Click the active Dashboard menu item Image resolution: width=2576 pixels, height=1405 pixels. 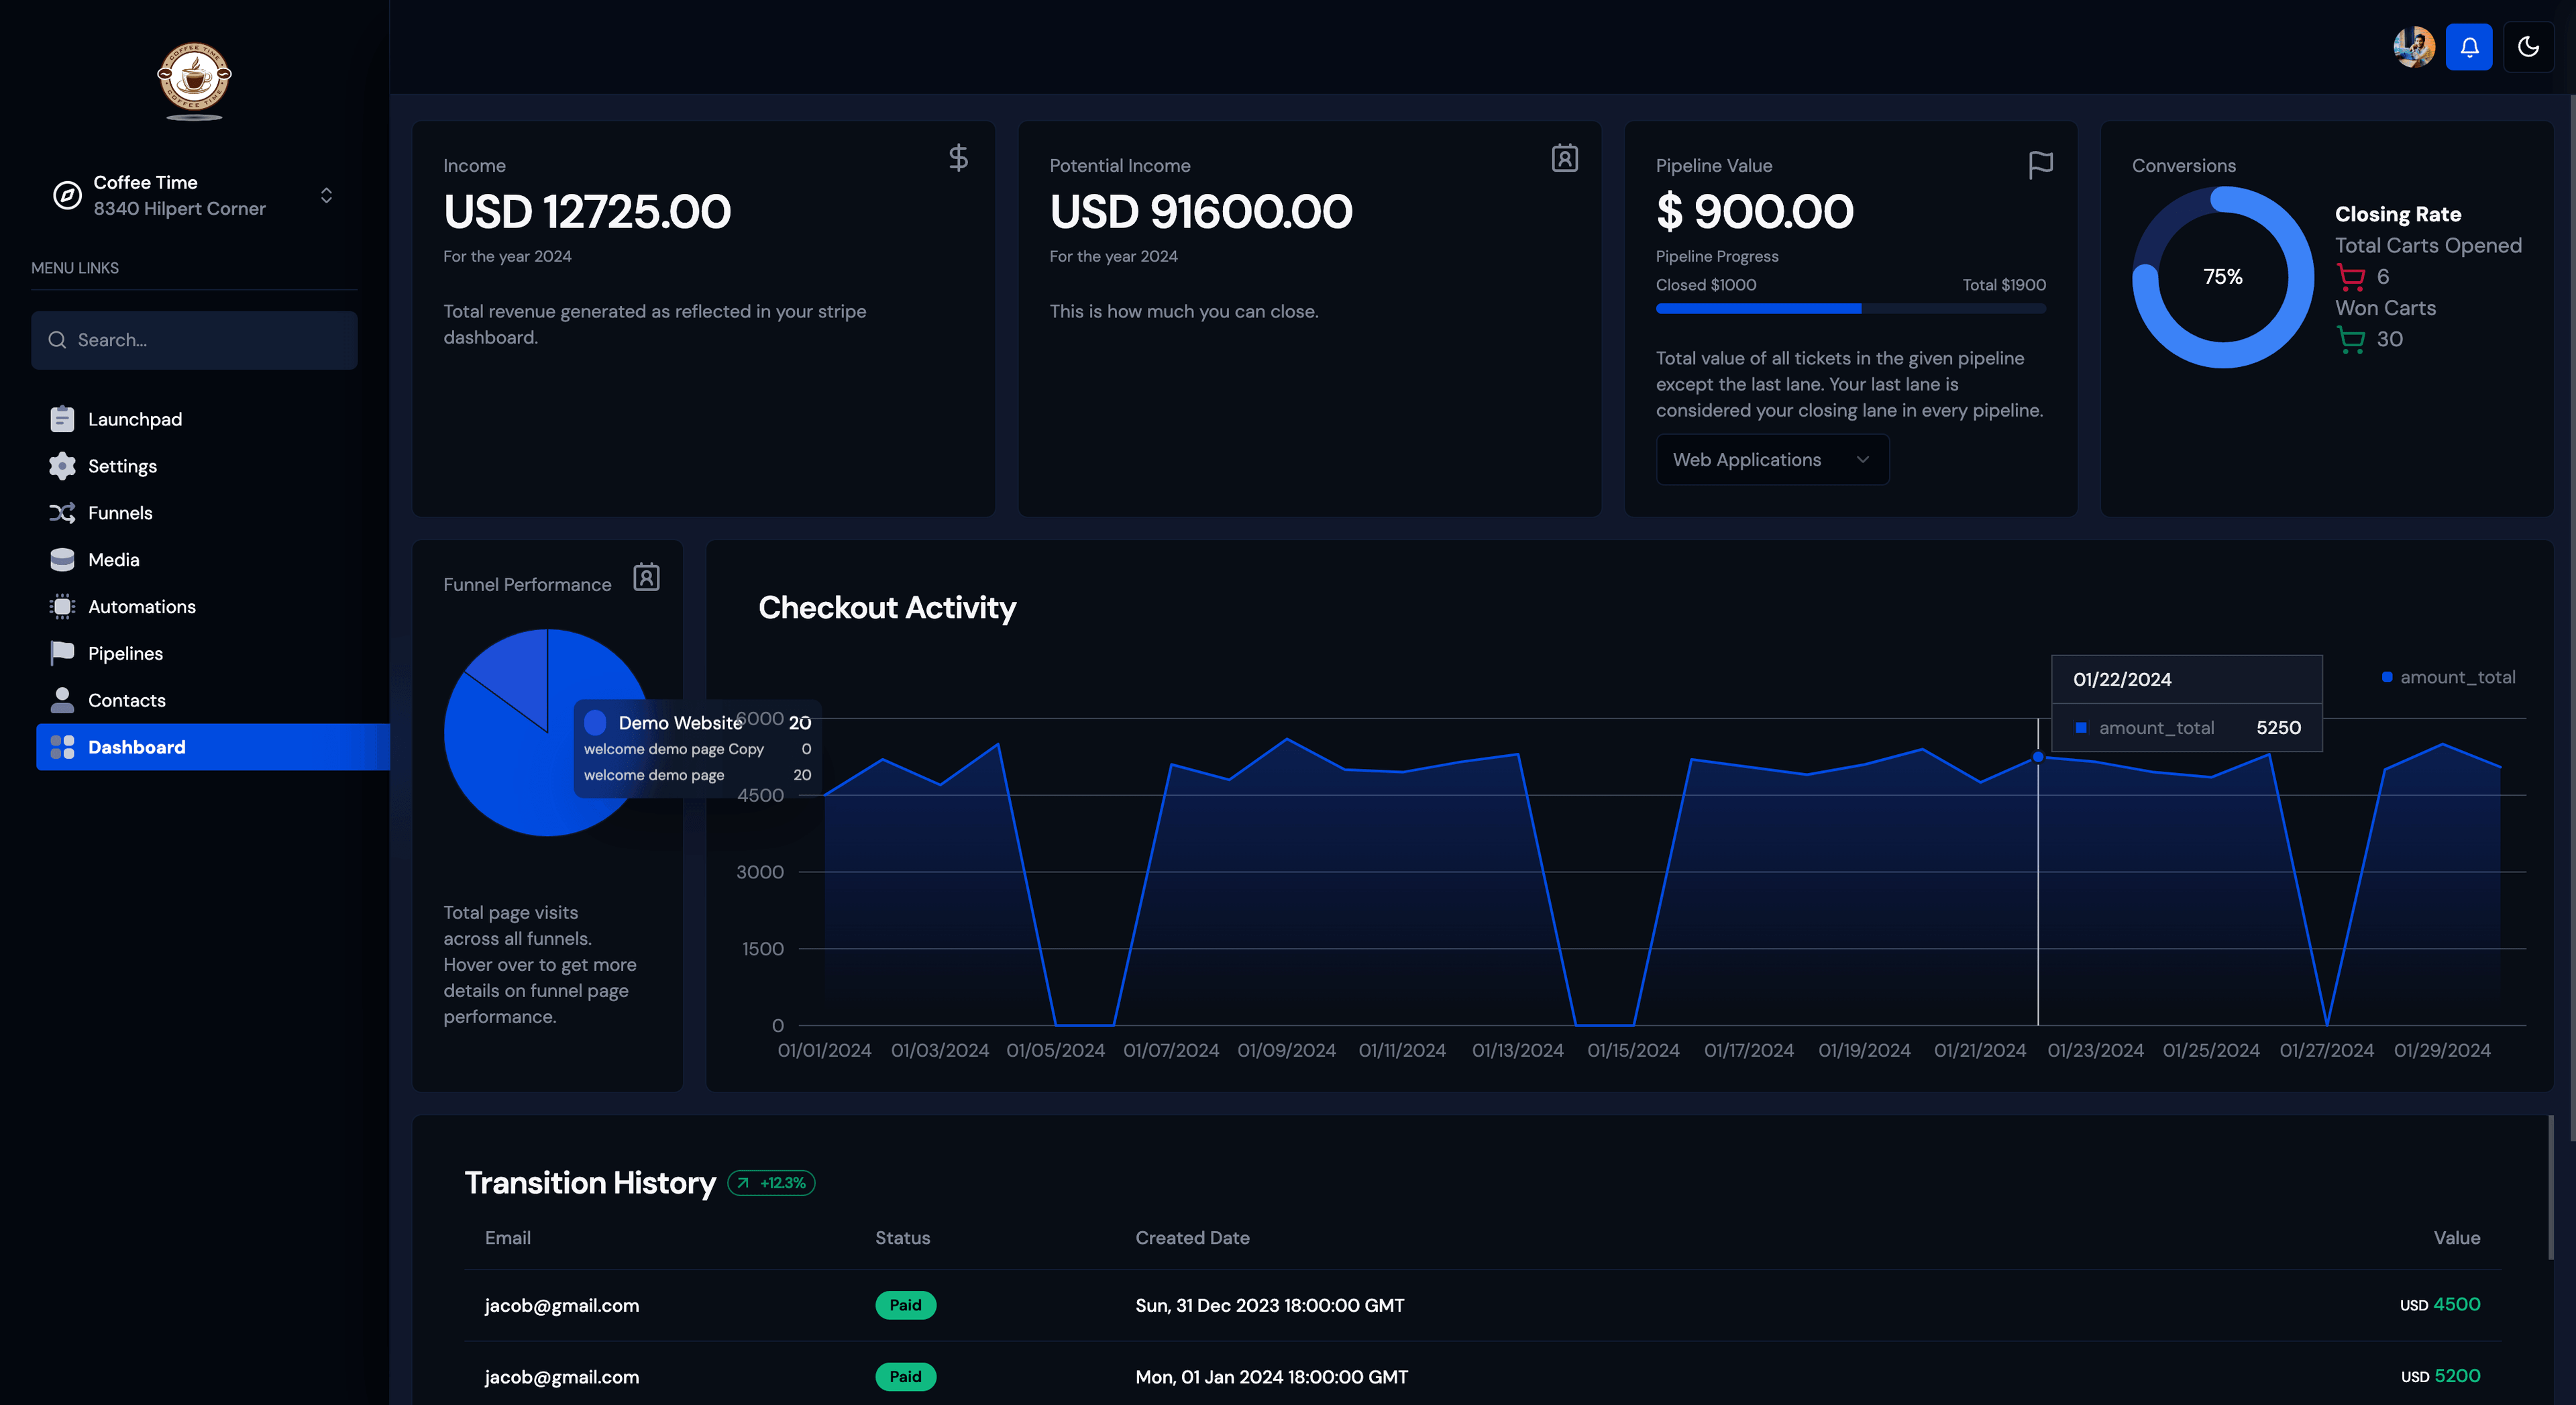pos(136,747)
